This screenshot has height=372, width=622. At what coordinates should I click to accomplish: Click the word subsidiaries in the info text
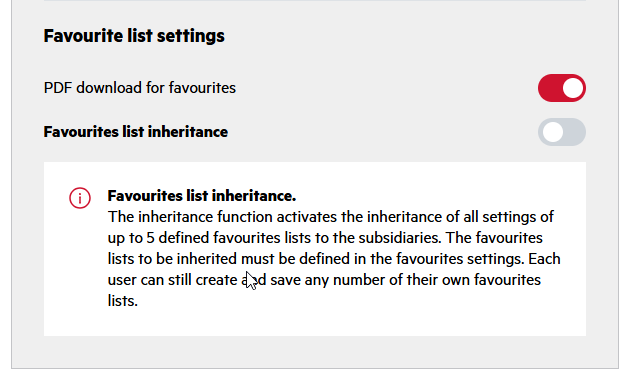click(x=400, y=238)
